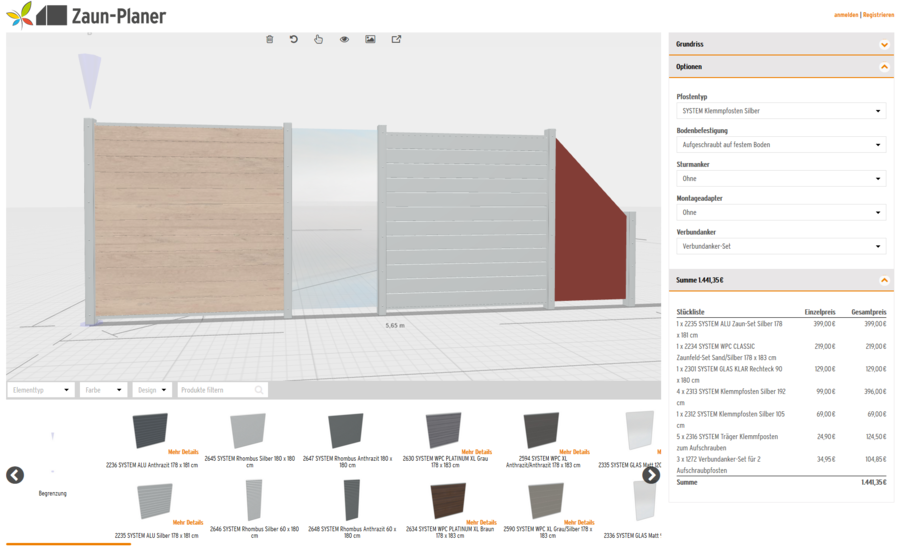
Task: Select the 2235 SYSTEM ALU Silber thumbnail
Action: [x=155, y=501]
